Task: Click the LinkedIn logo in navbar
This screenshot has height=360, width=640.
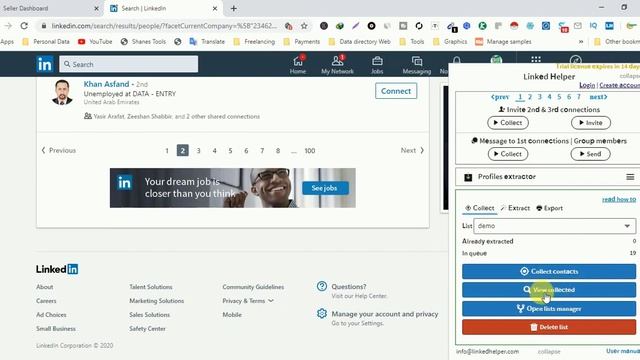Action: pos(44,64)
